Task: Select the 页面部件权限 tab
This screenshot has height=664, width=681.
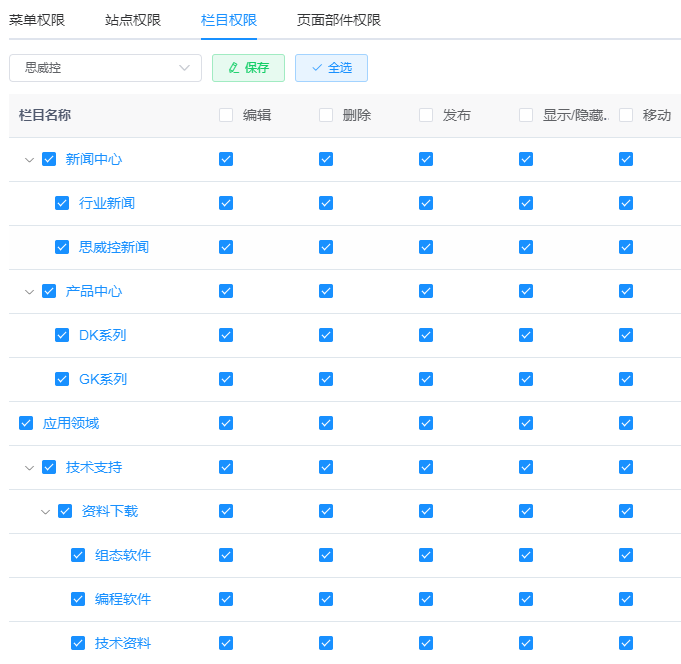Action: click(339, 20)
